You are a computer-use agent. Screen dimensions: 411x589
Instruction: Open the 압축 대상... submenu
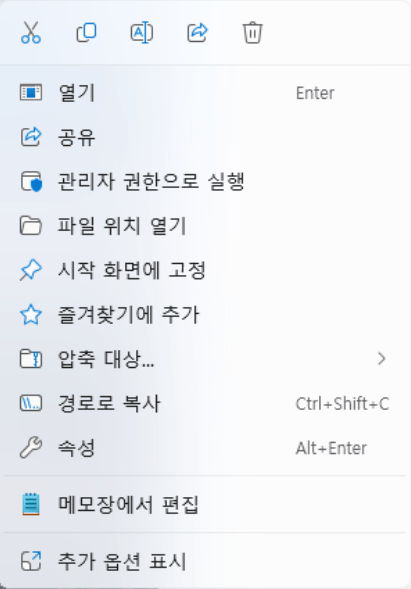coord(205,359)
